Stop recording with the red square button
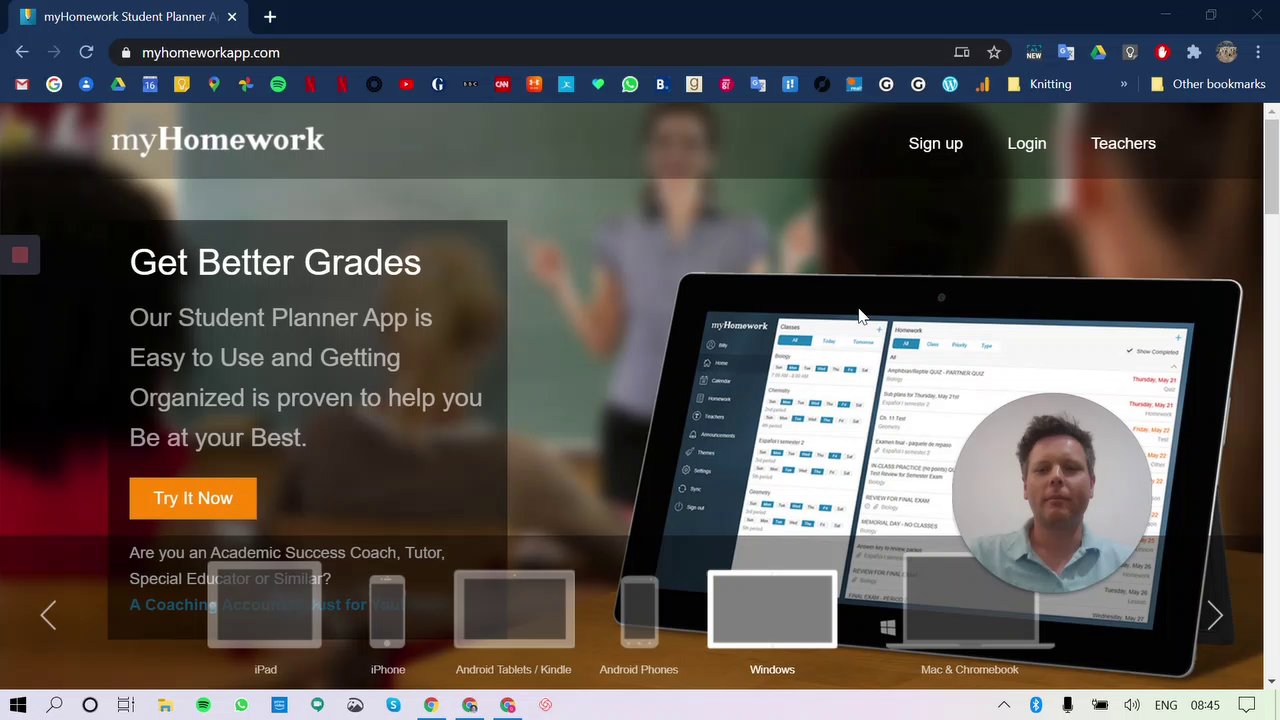1280x720 pixels. click(x=20, y=255)
